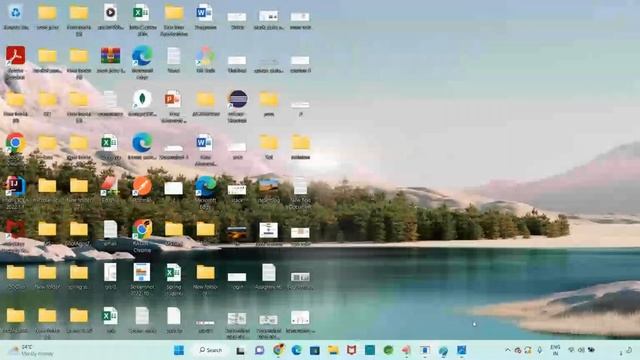Show hidden system tray icons

tap(508, 350)
